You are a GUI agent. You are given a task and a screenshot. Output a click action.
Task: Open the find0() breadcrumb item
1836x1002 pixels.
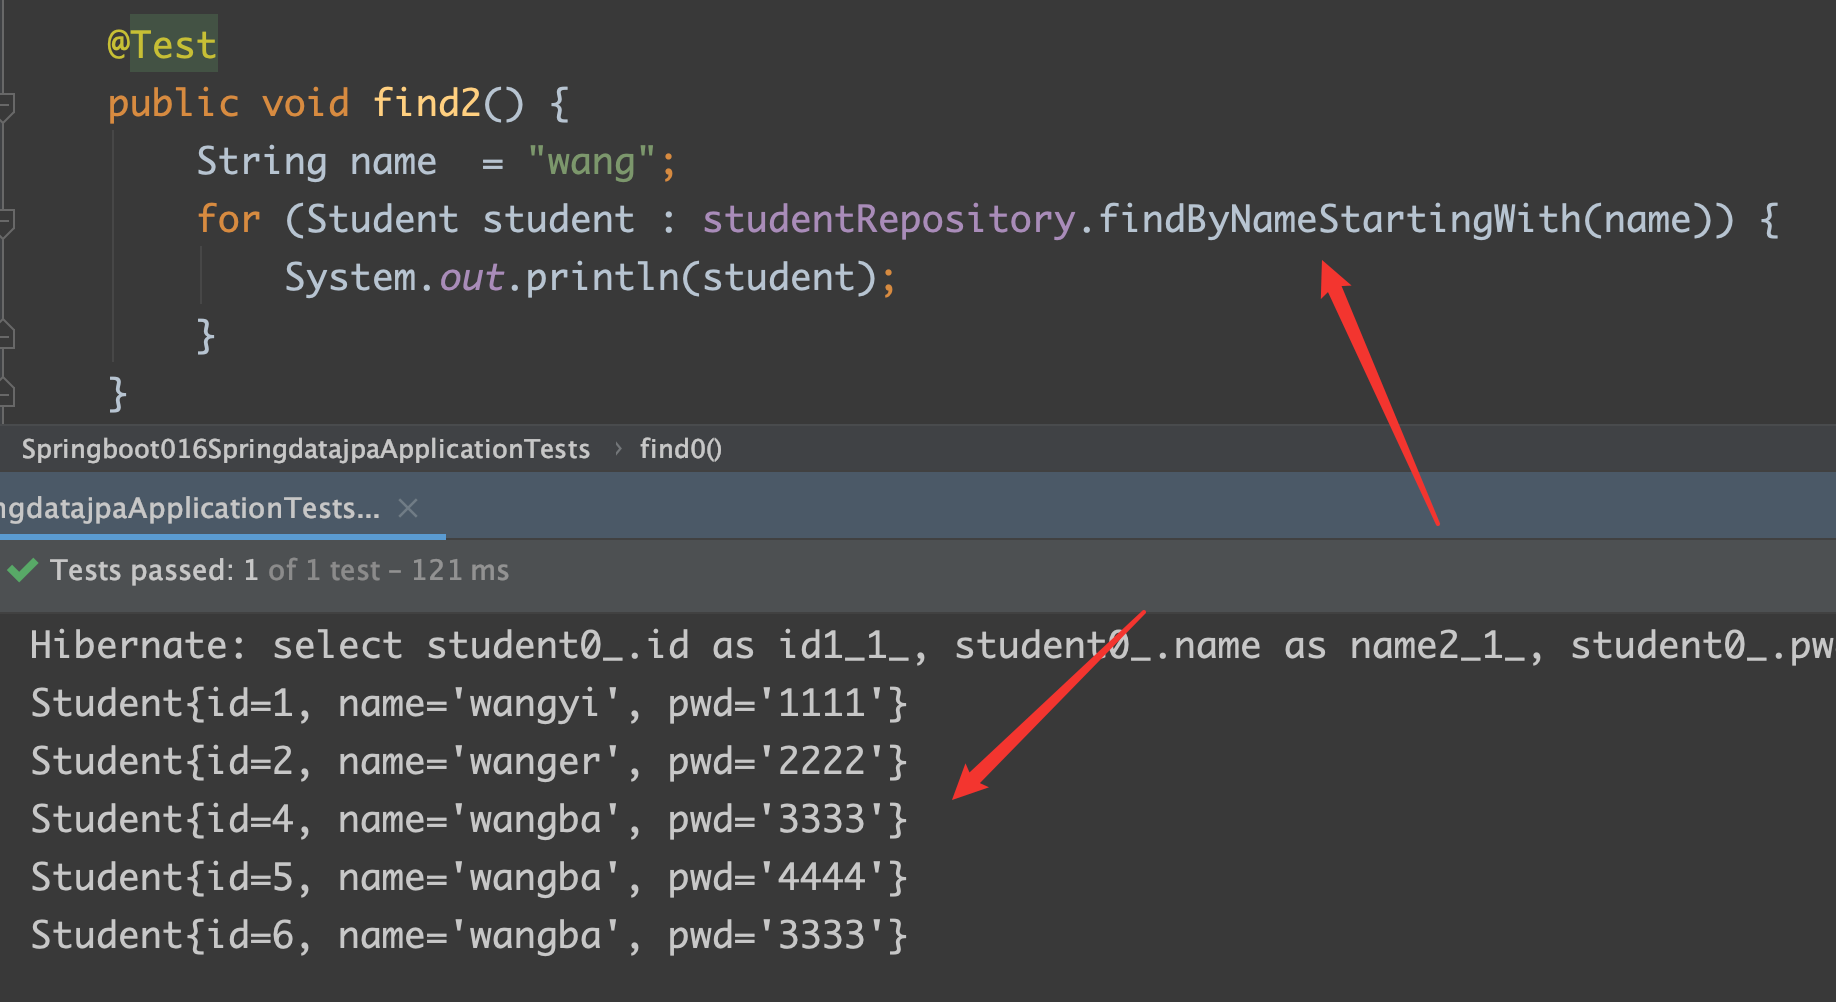pos(680,449)
